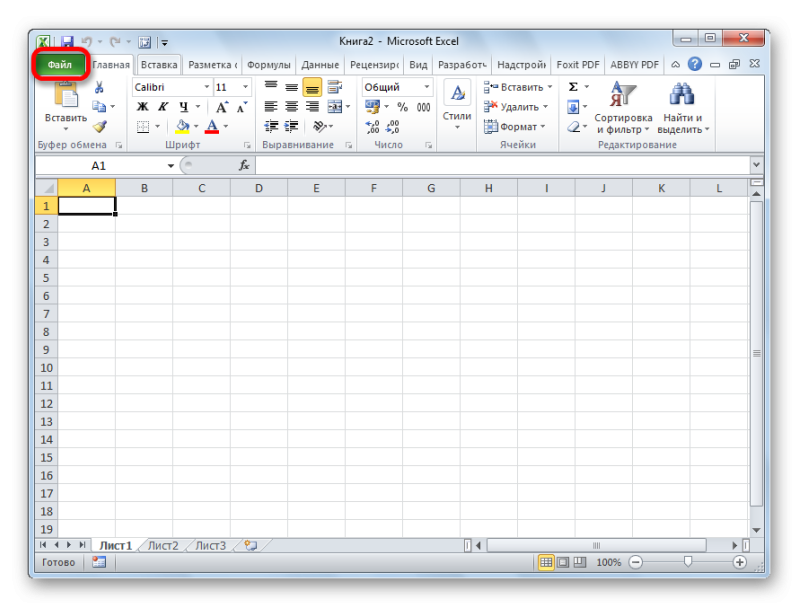Viewport: 800px width, 608px height.
Task: Click inside the formula bar
Action: (x=503, y=165)
